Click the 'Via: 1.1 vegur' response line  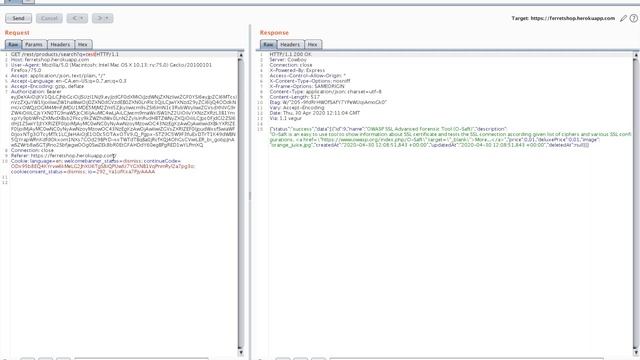coord(285,118)
